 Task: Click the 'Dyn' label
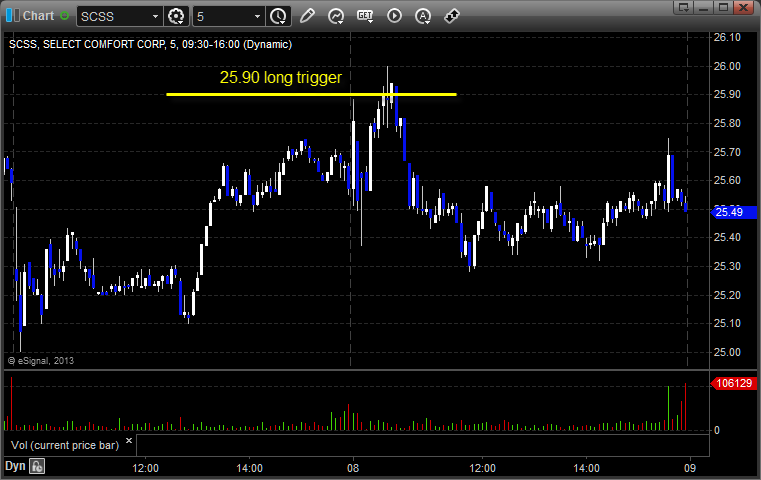pos(15,466)
